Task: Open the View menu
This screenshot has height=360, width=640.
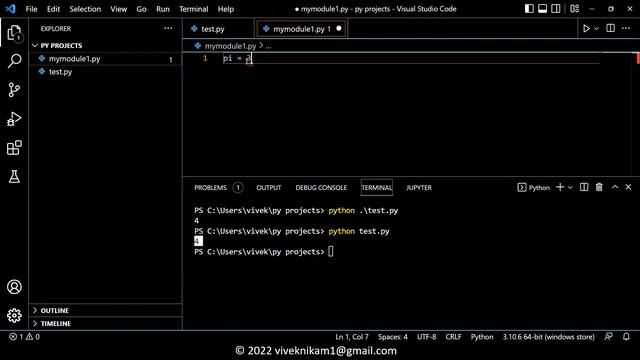Action: (118, 9)
